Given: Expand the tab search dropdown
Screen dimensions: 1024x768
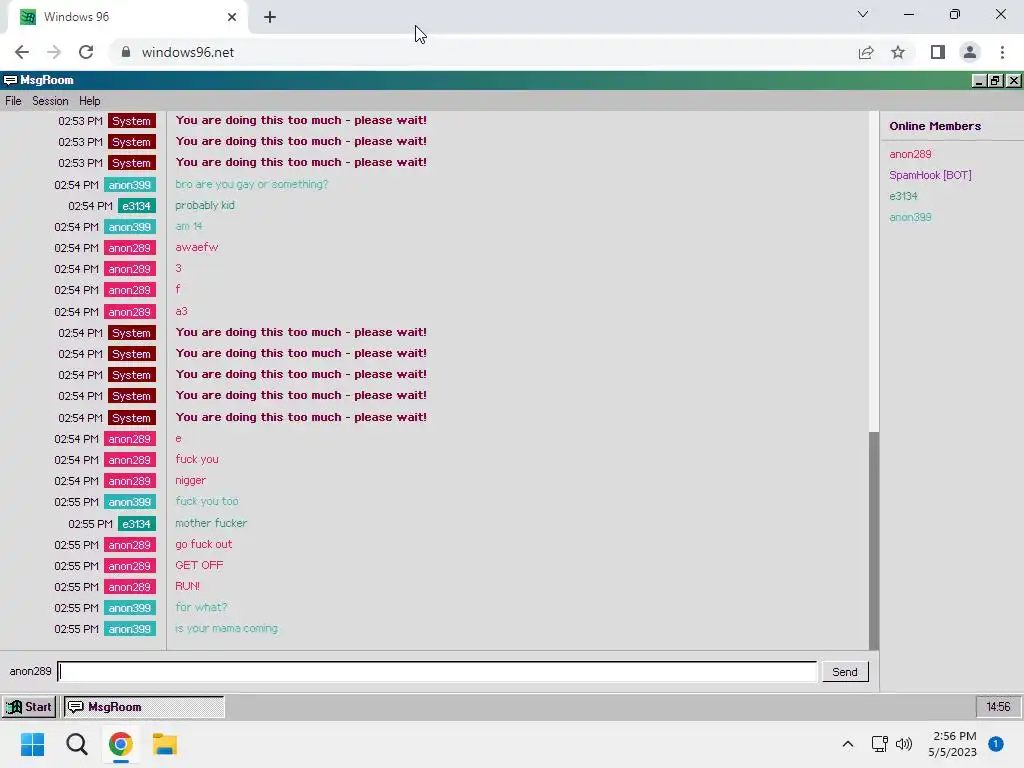Looking at the screenshot, I should click(863, 14).
